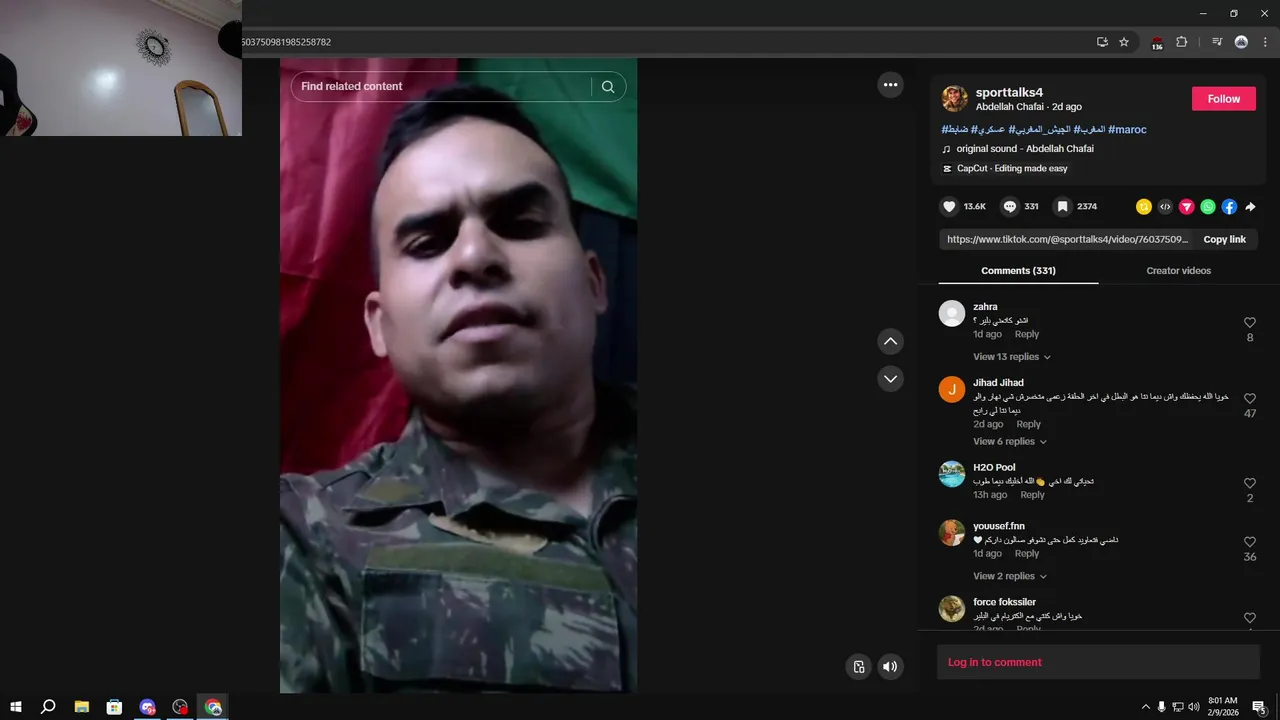Open File Explorer from the taskbar

[x=82, y=707]
